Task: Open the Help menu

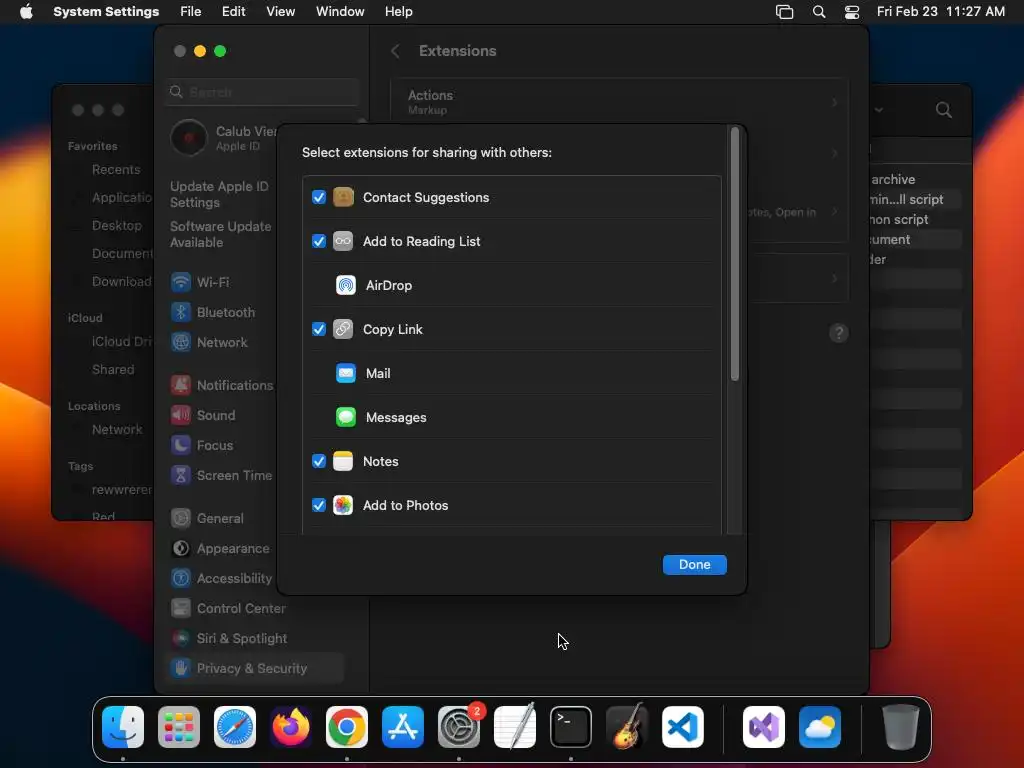Action: (x=398, y=12)
